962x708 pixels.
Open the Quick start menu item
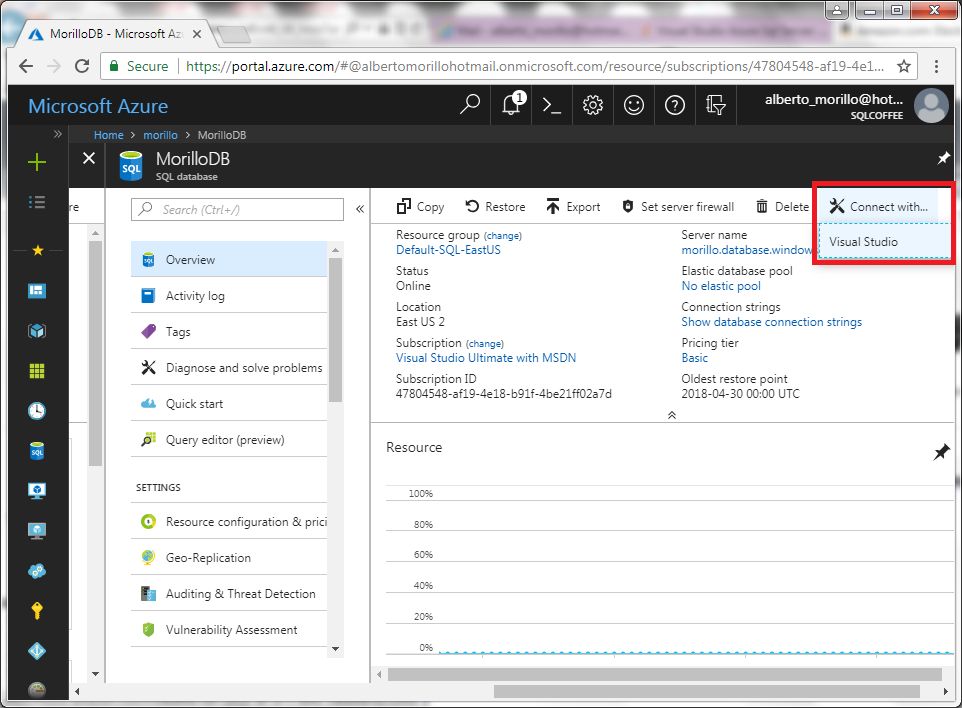[229, 404]
